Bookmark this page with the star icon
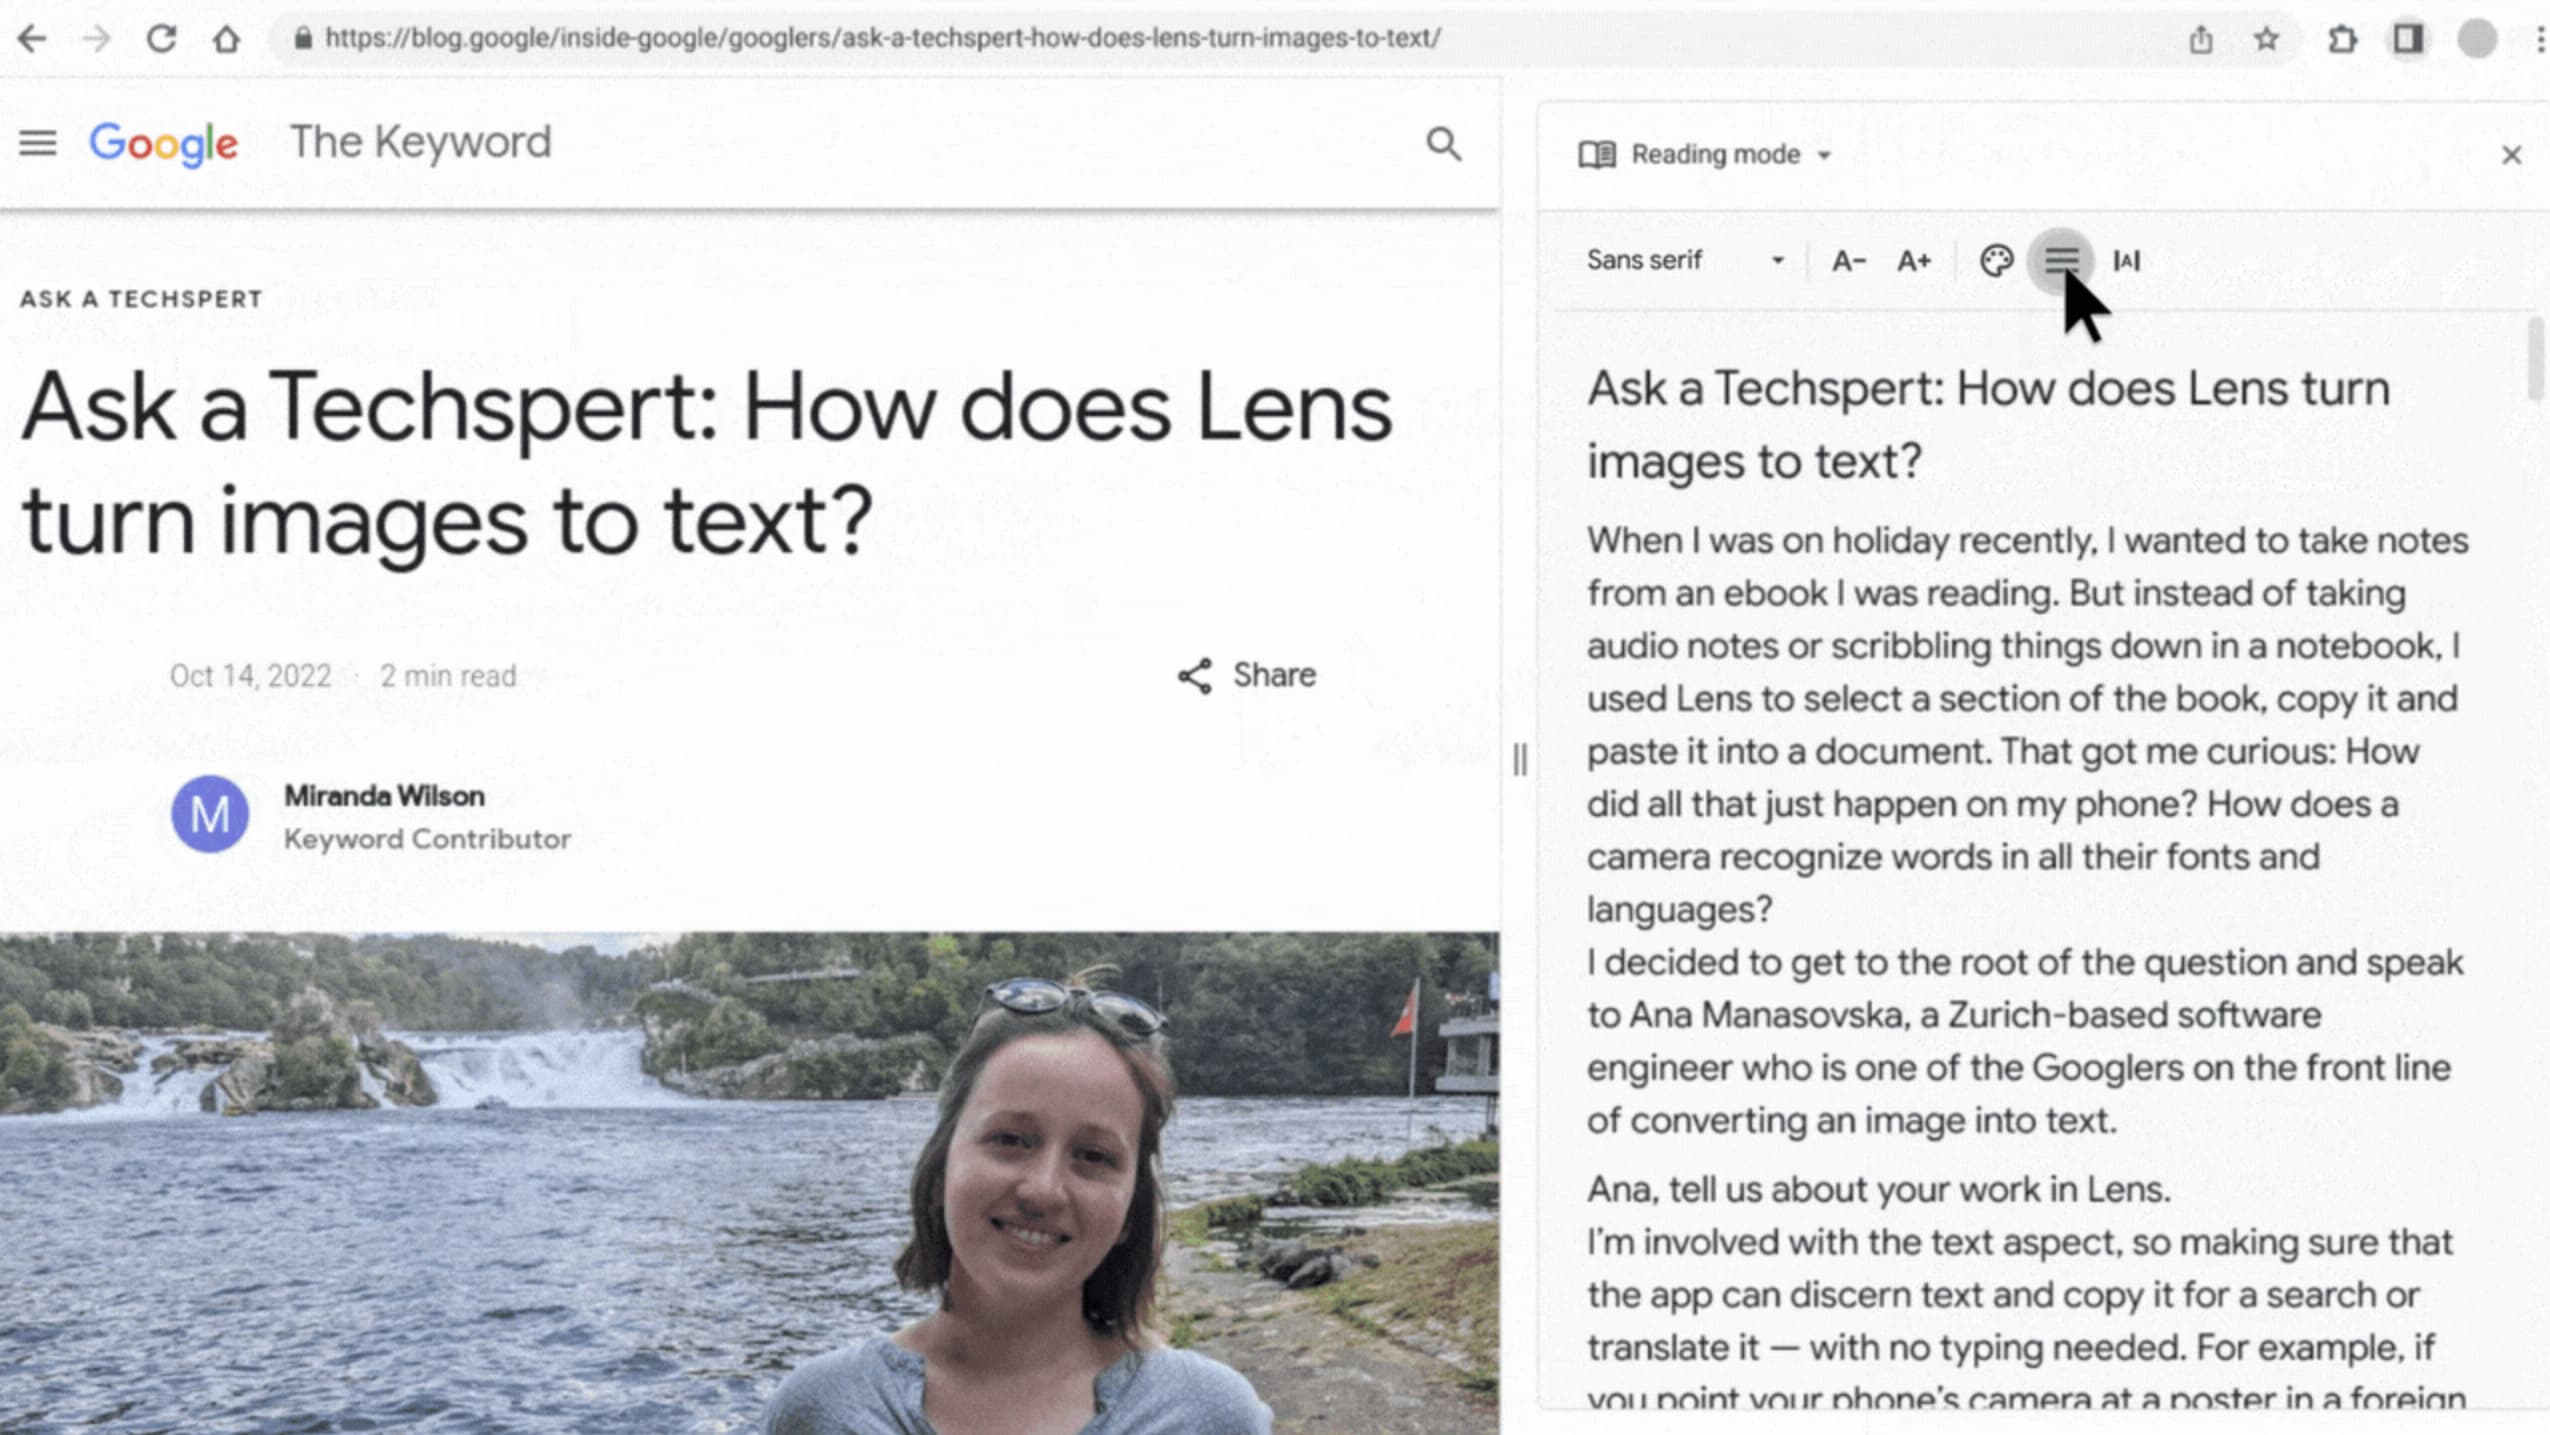 (x=2266, y=39)
